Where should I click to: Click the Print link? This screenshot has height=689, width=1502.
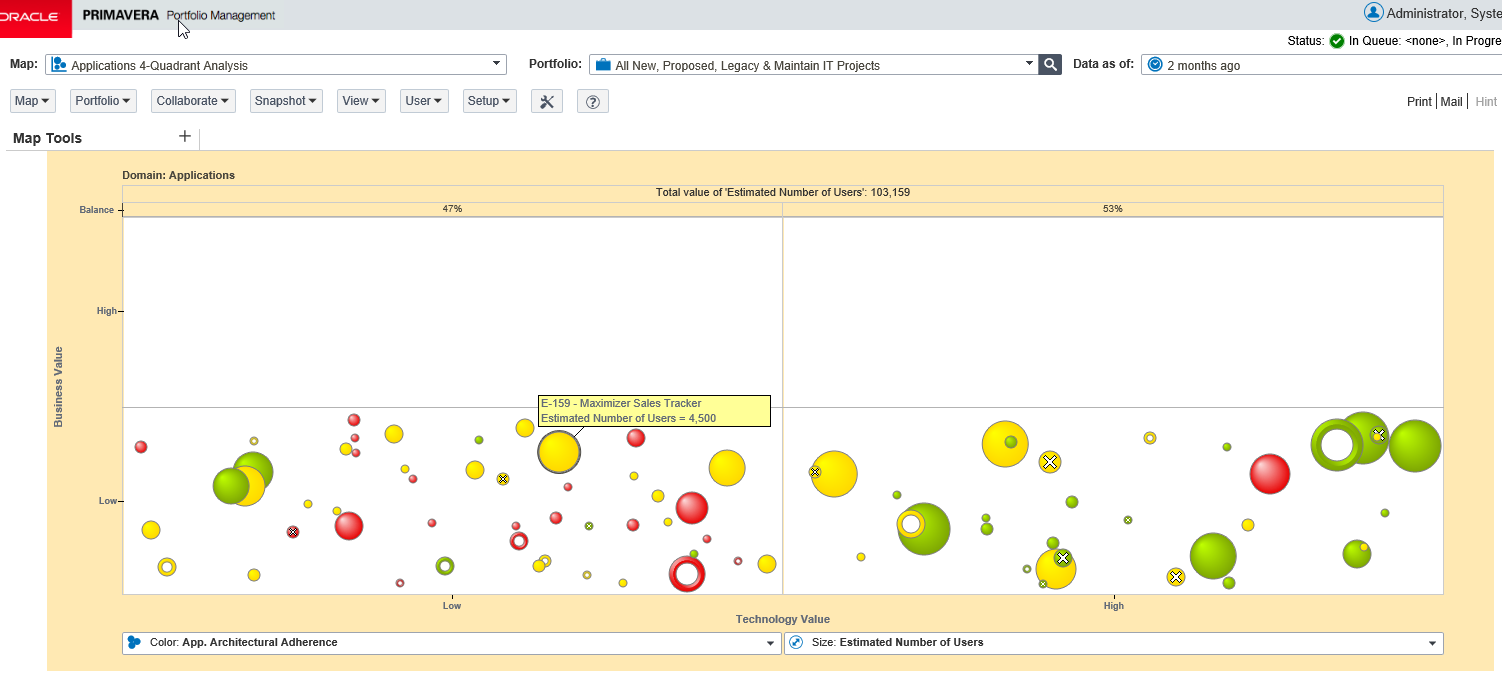click(1419, 101)
